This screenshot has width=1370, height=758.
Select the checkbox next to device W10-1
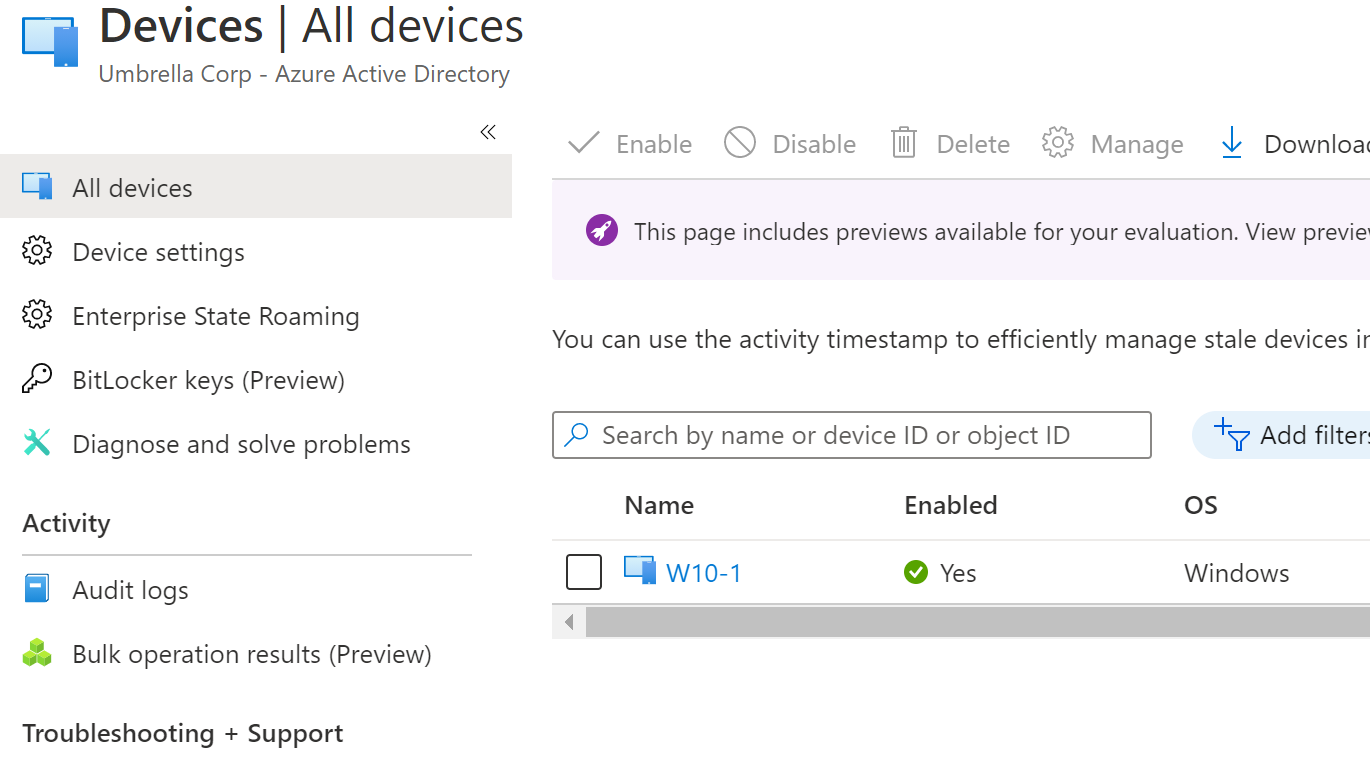584,571
